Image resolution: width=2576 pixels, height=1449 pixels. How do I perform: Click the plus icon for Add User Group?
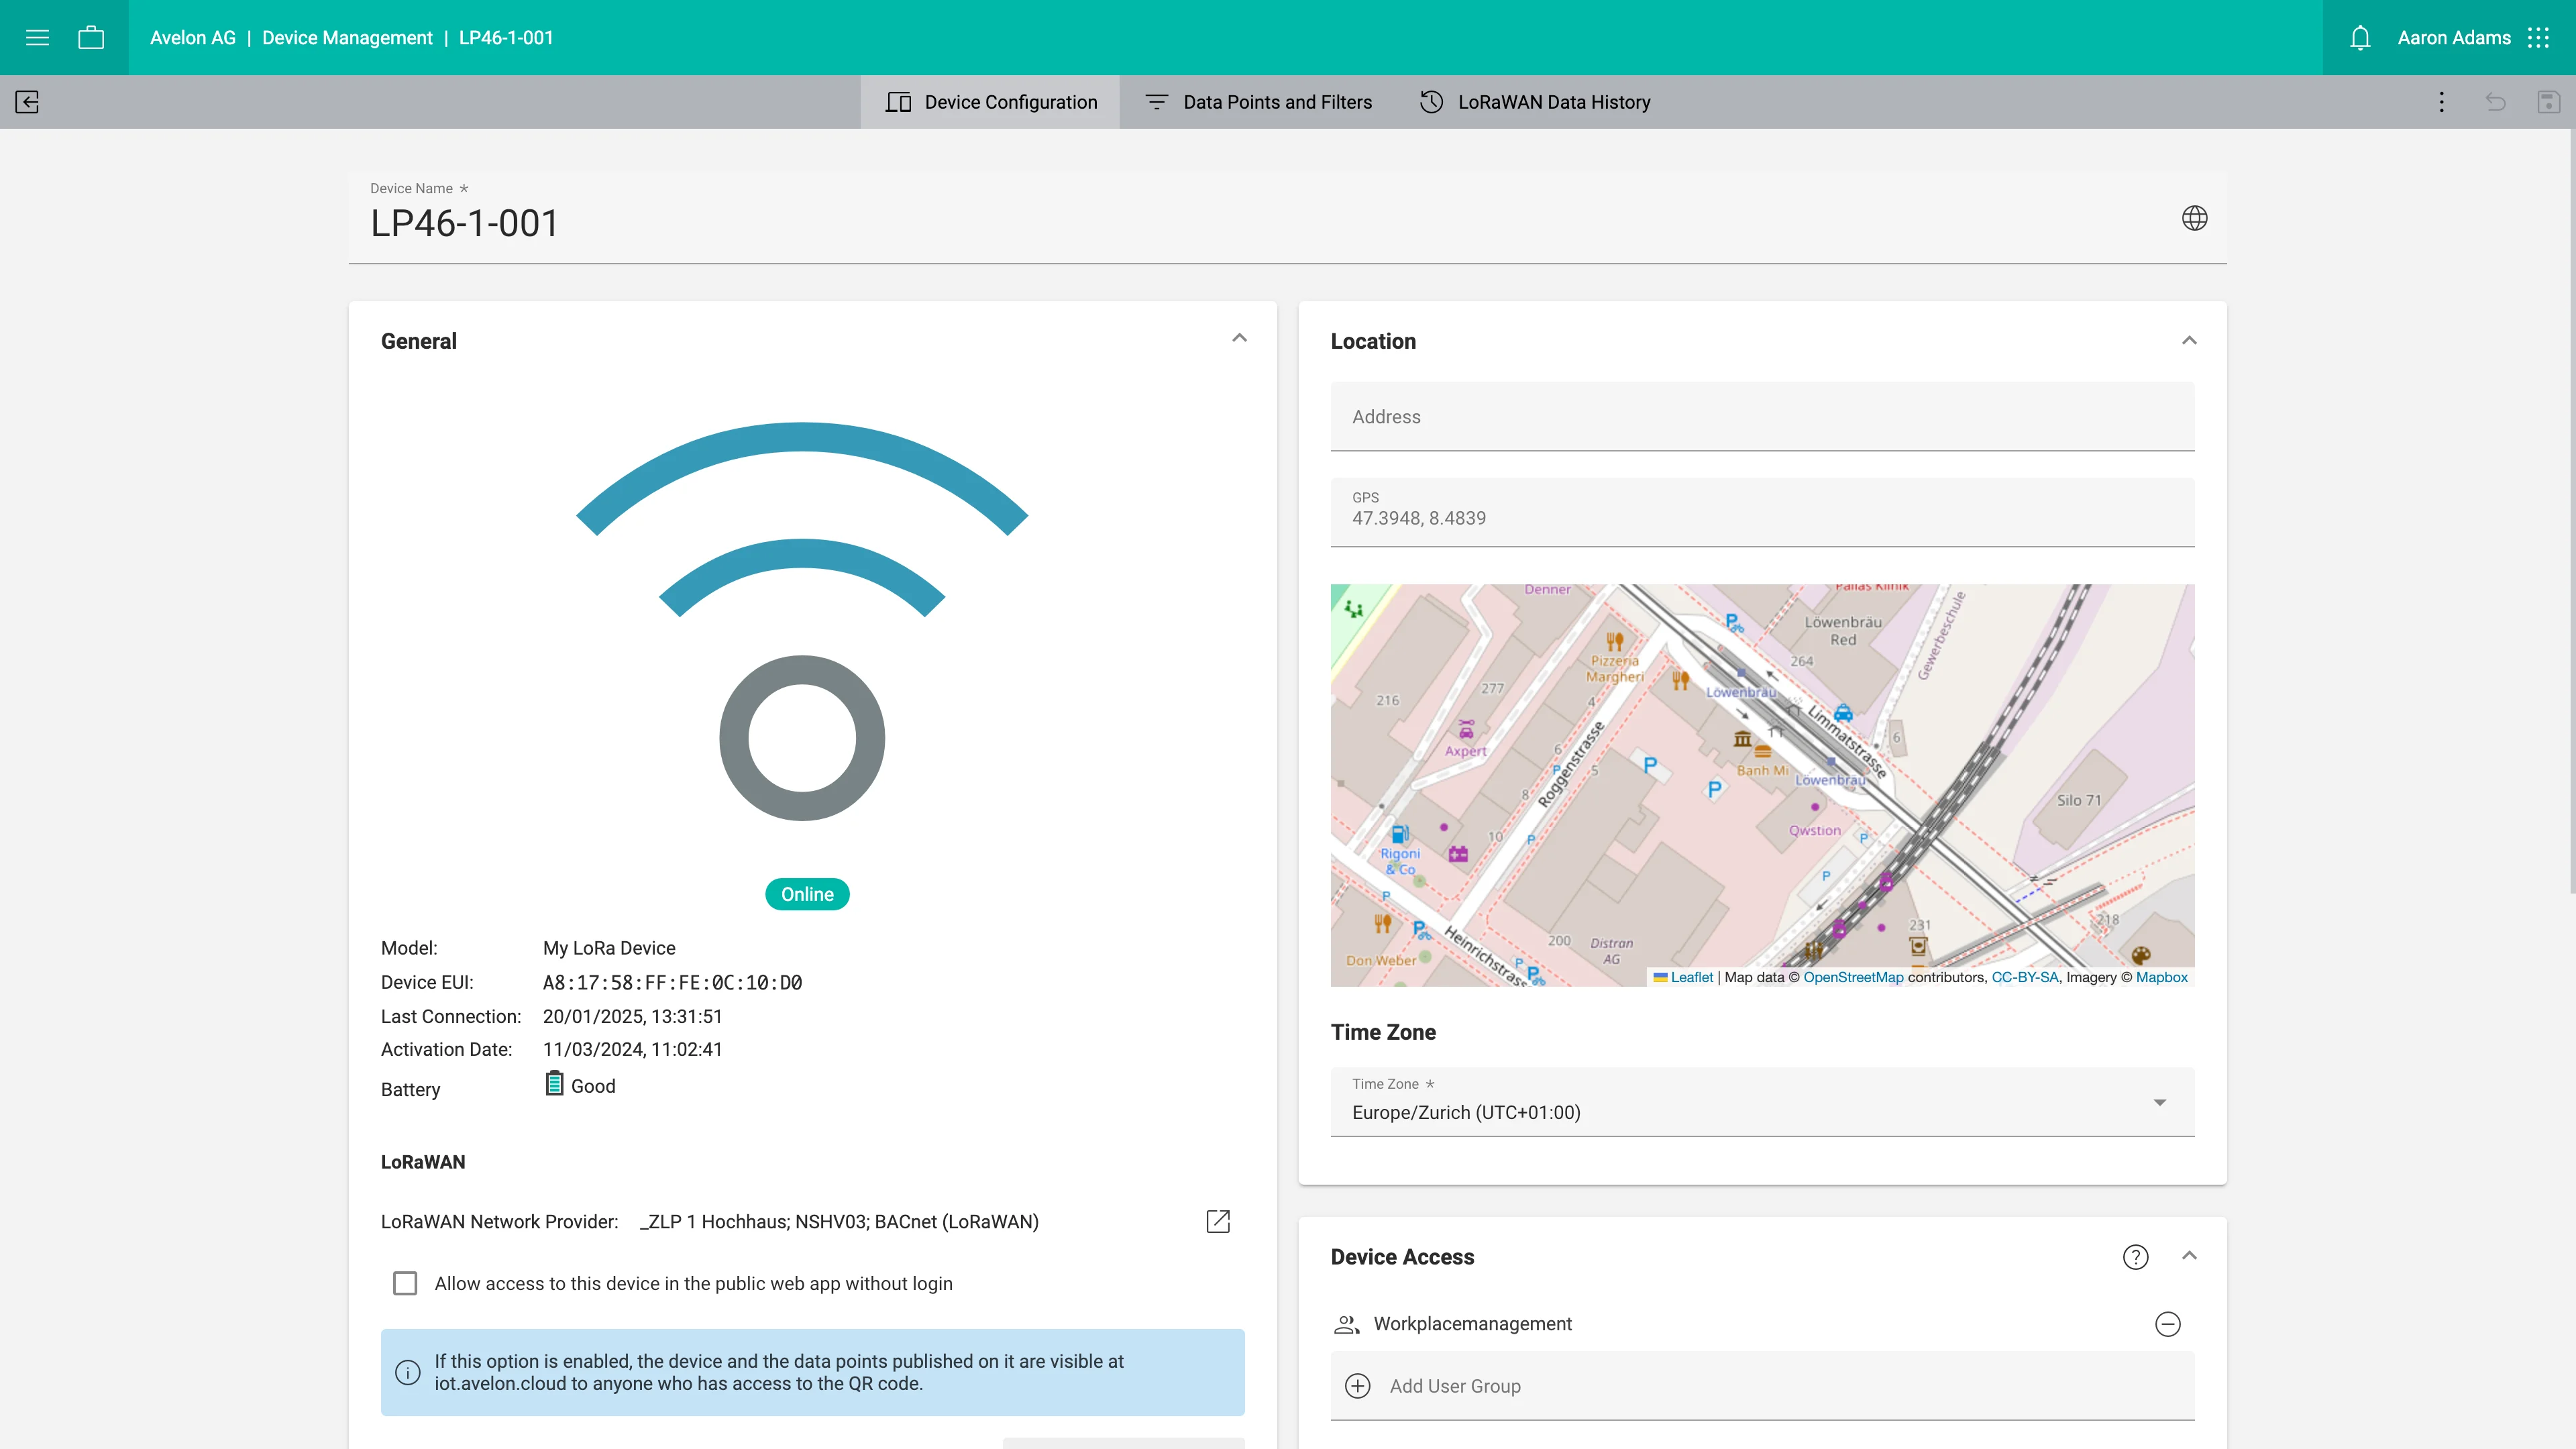coord(1358,1386)
